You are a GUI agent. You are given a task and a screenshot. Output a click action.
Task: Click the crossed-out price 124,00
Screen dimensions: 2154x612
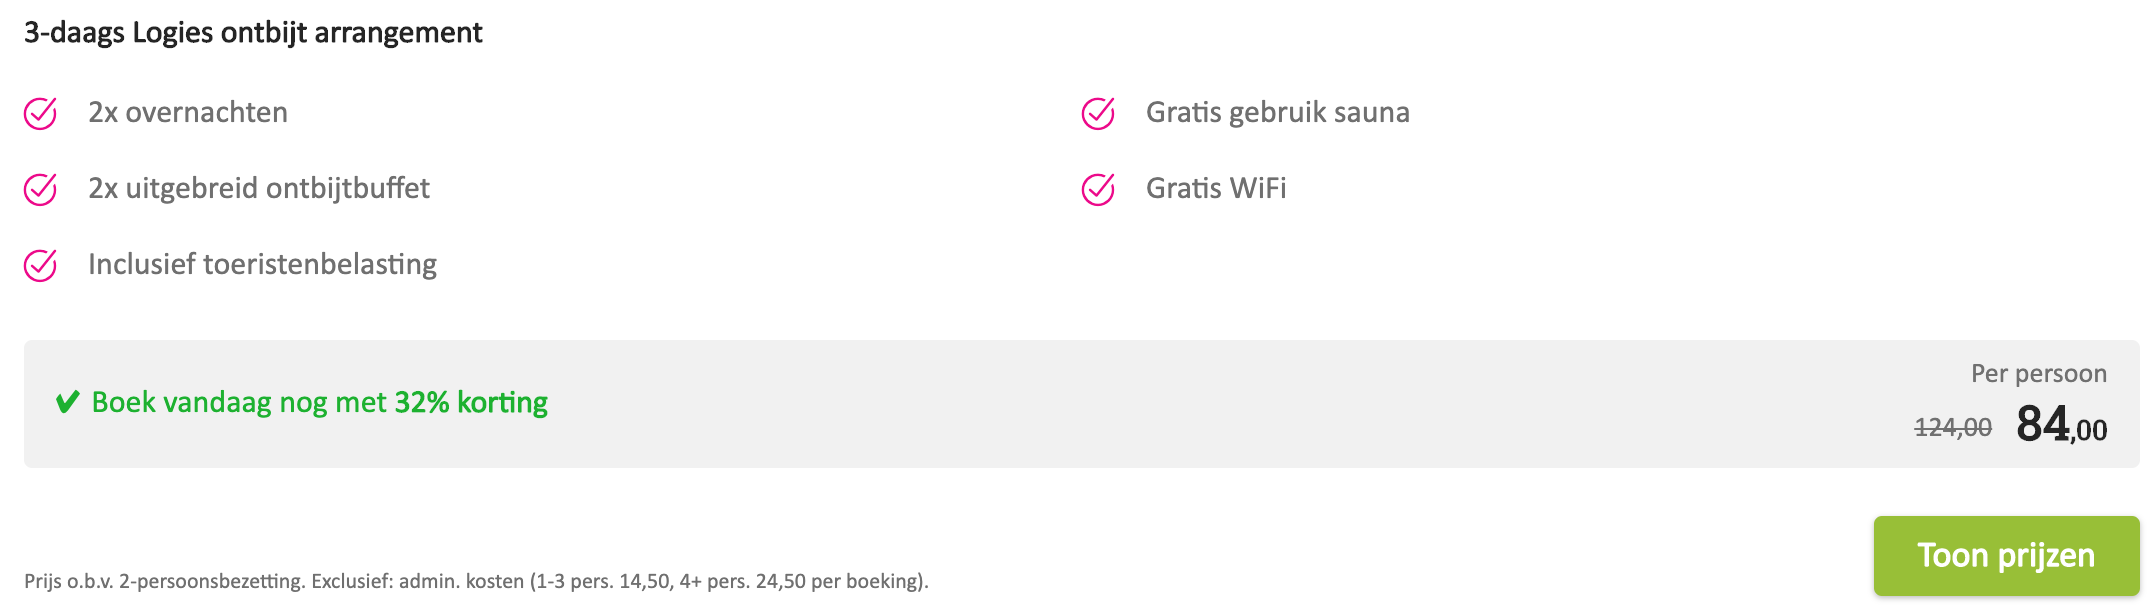[x=1953, y=428]
